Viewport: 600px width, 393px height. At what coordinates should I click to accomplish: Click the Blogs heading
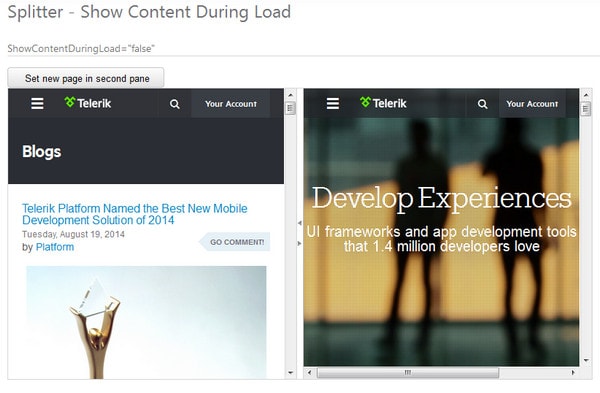point(42,152)
